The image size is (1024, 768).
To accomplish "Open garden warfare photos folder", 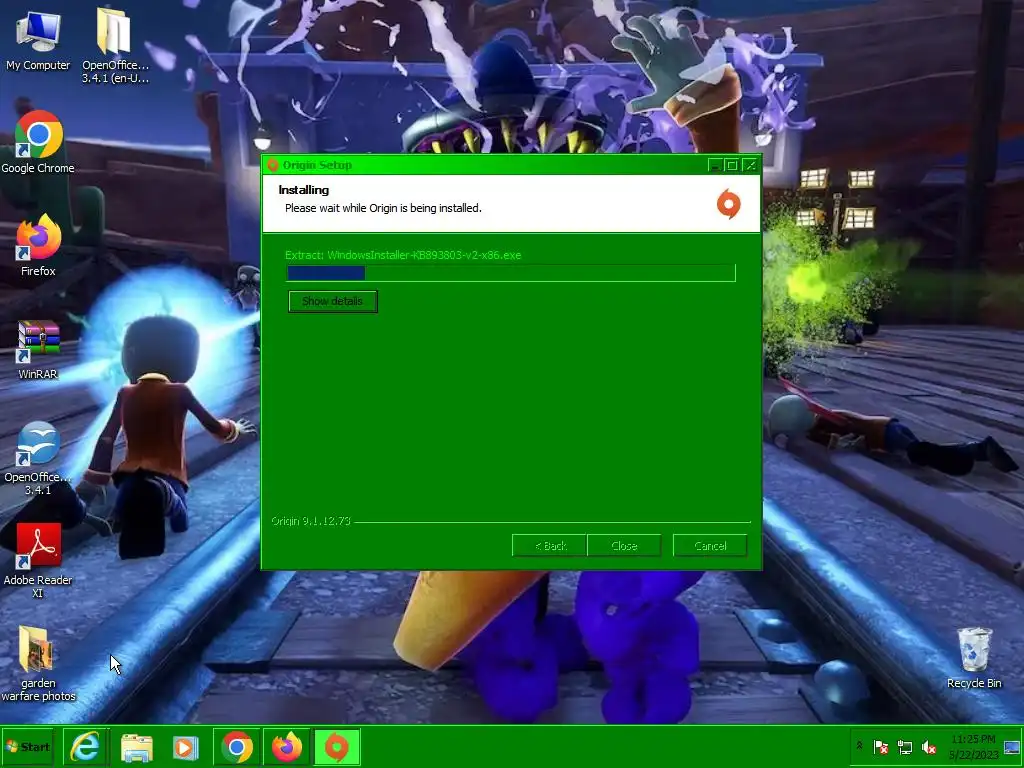I will (38, 664).
